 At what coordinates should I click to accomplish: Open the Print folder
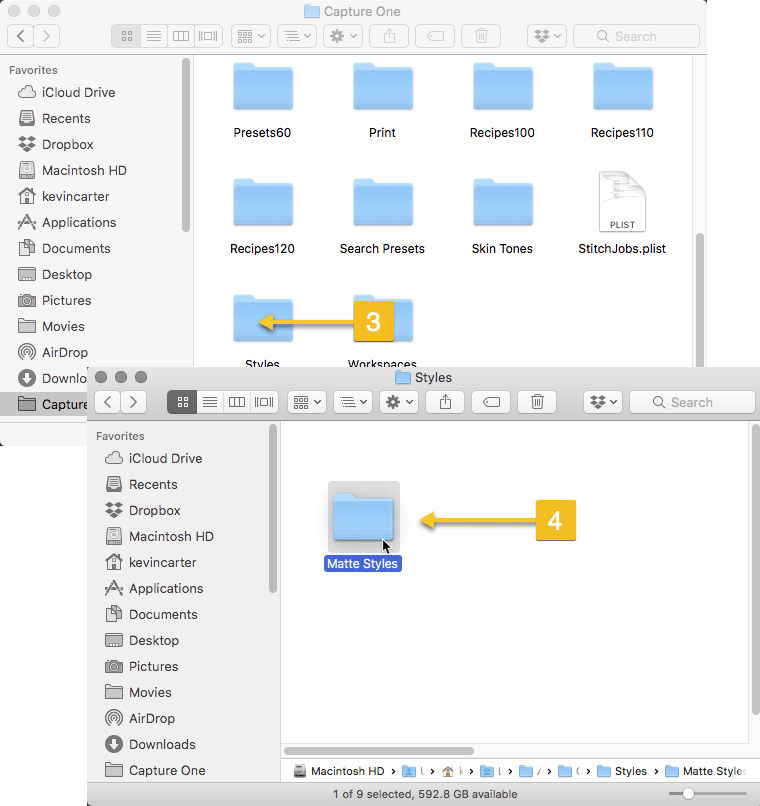[x=383, y=86]
